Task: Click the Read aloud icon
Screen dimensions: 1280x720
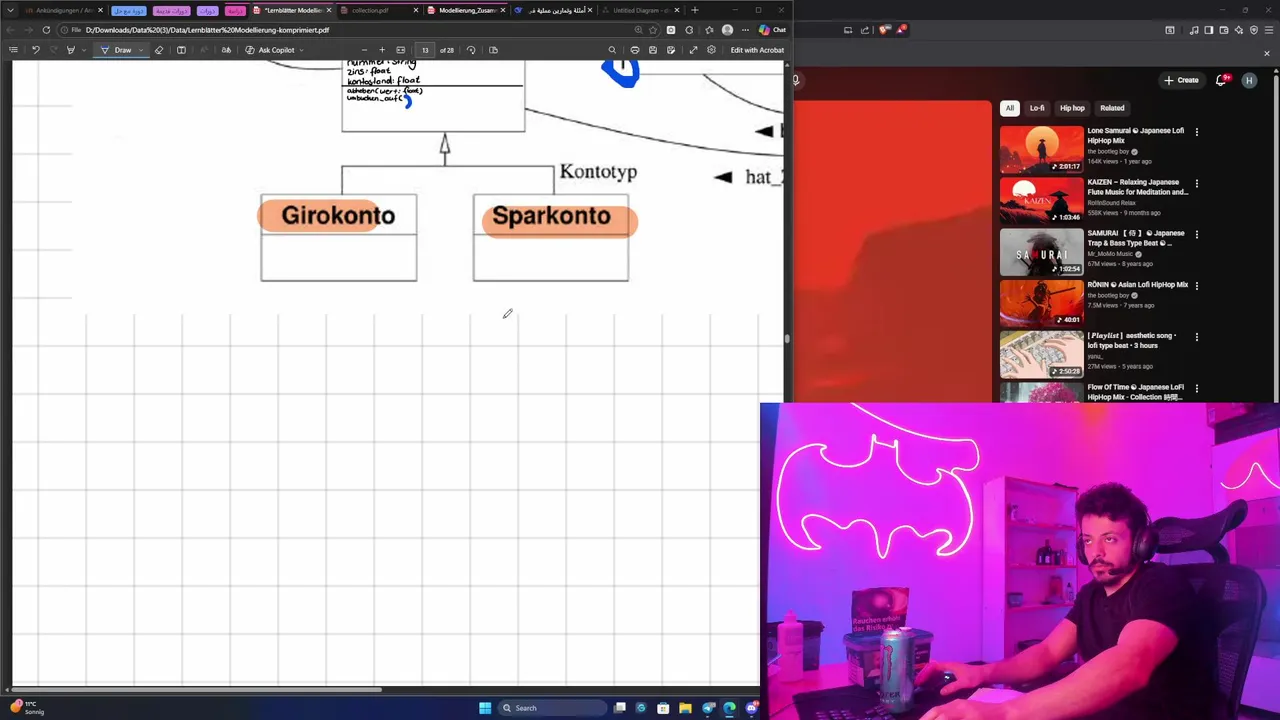Action: point(204,50)
